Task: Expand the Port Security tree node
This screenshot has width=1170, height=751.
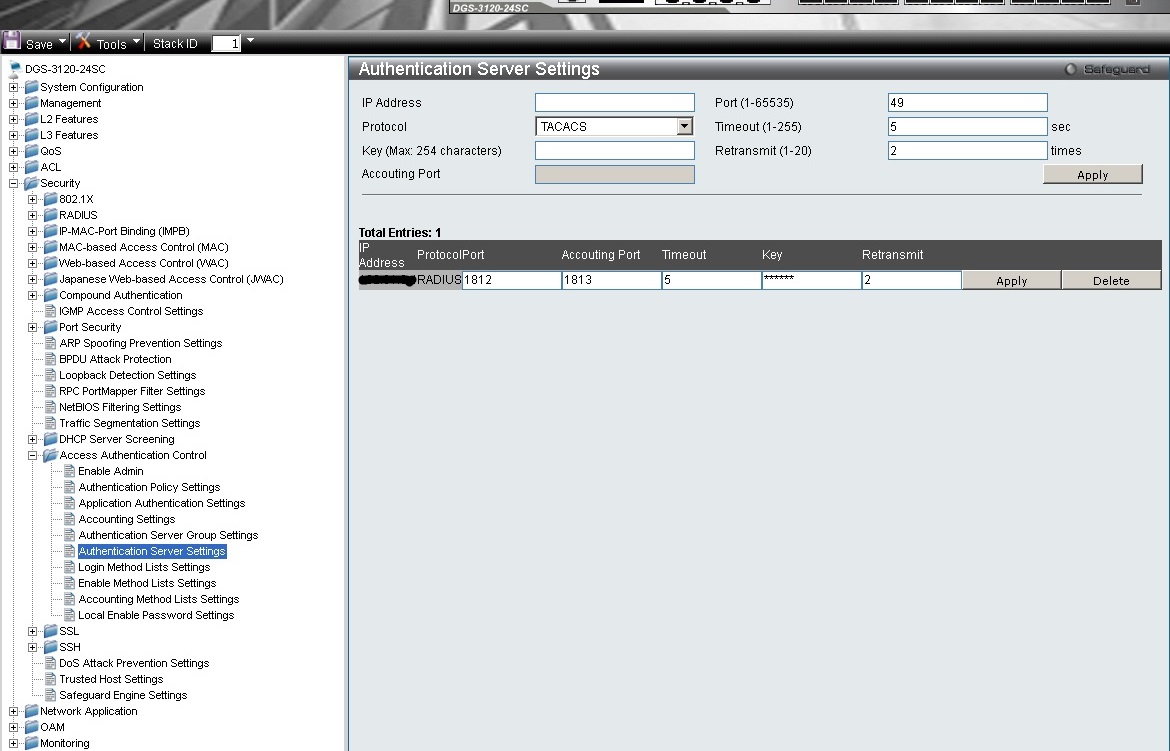Action: pyautogui.click(x=33, y=327)
